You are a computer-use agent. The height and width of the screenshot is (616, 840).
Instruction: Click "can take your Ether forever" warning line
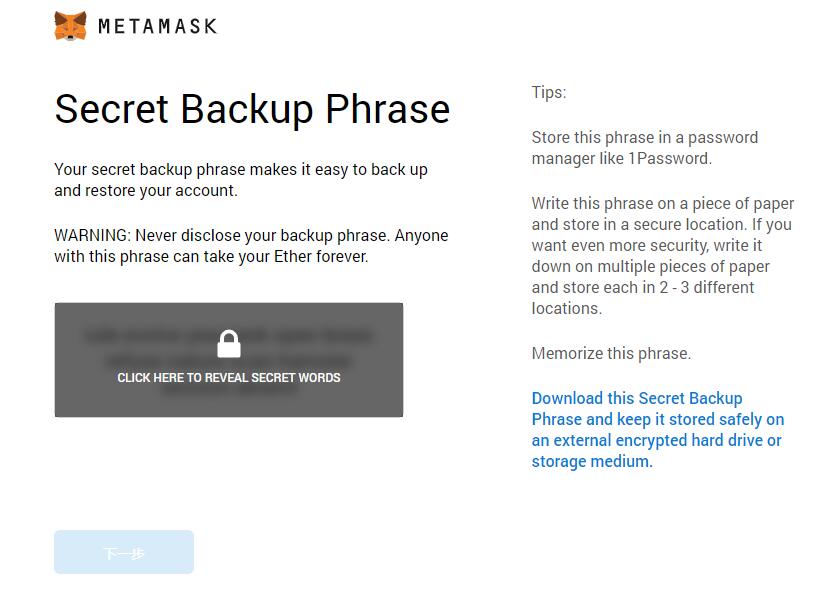click(255, 257)
